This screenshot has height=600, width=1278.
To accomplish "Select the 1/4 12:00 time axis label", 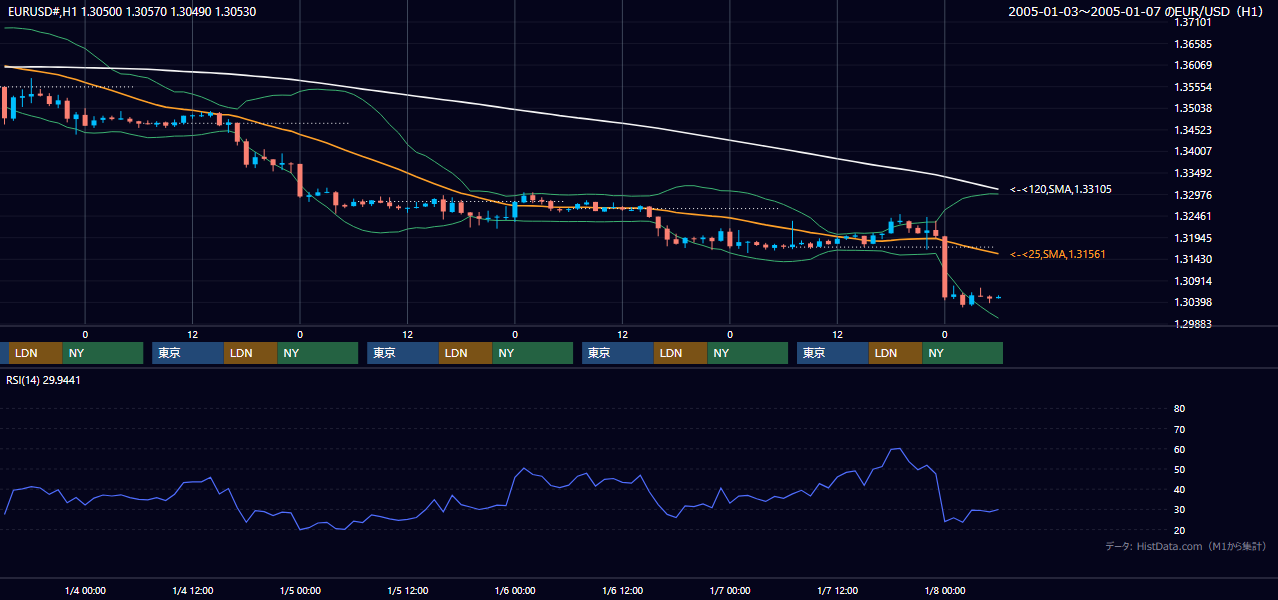I will (192, 590).
